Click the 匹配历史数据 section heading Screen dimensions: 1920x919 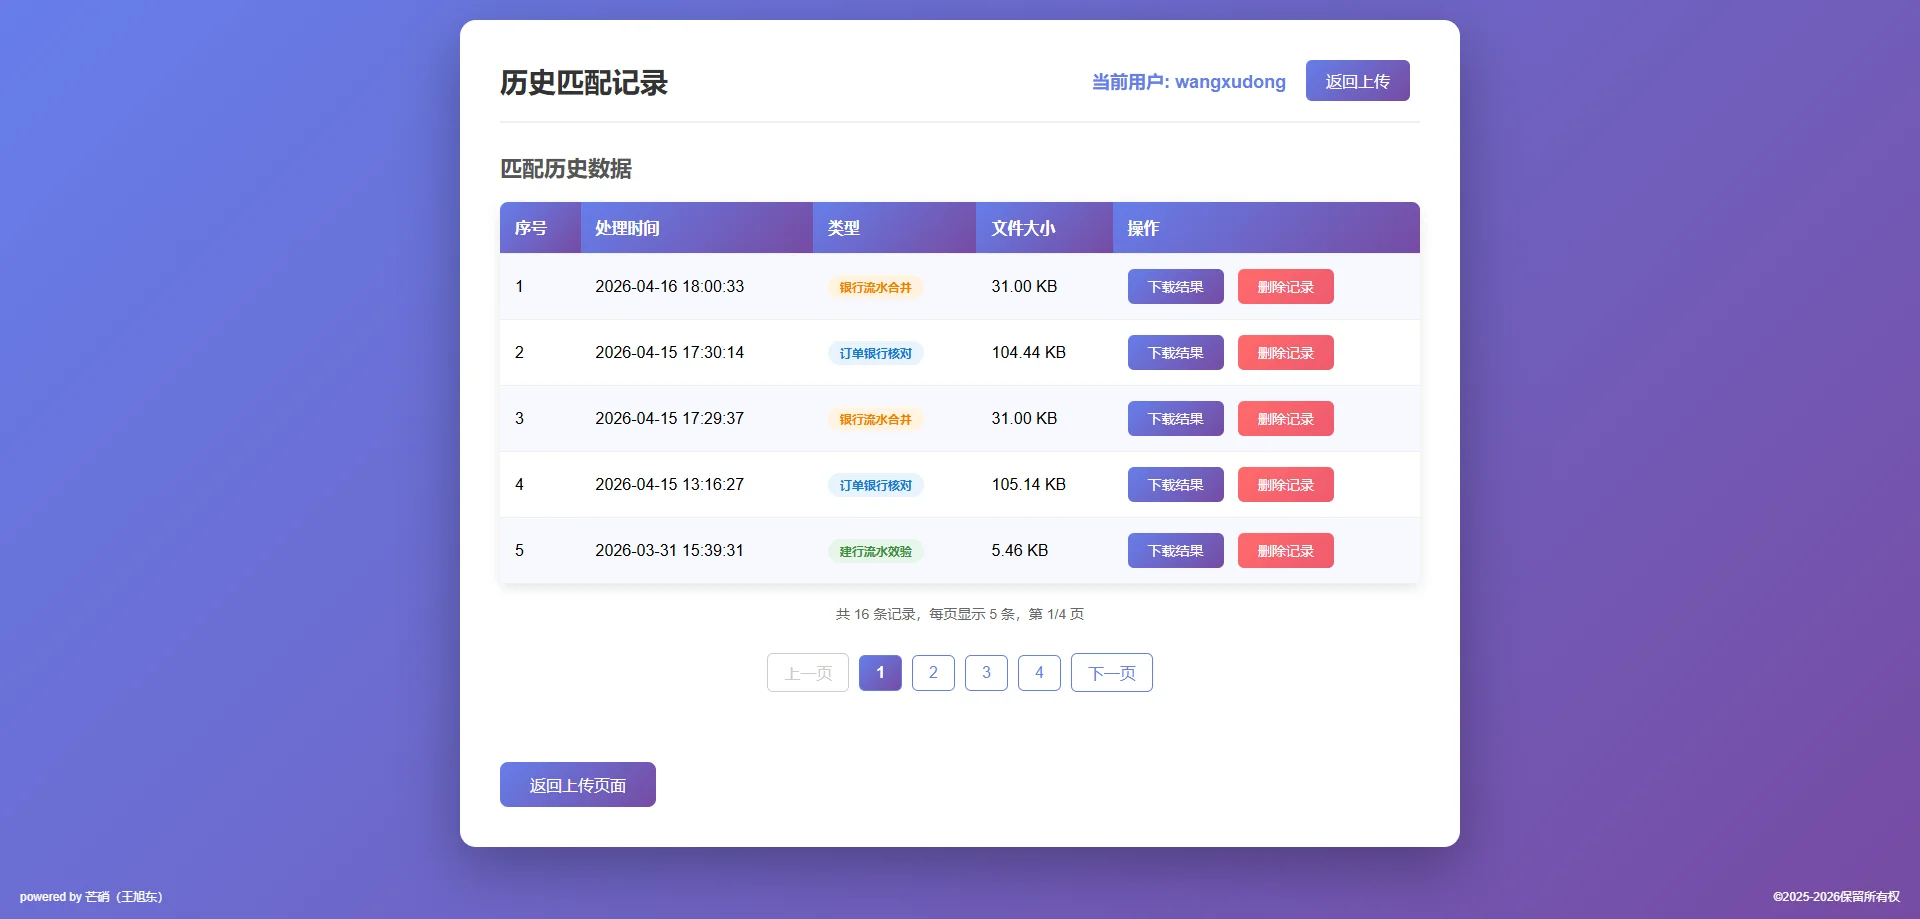coord(566,169)
